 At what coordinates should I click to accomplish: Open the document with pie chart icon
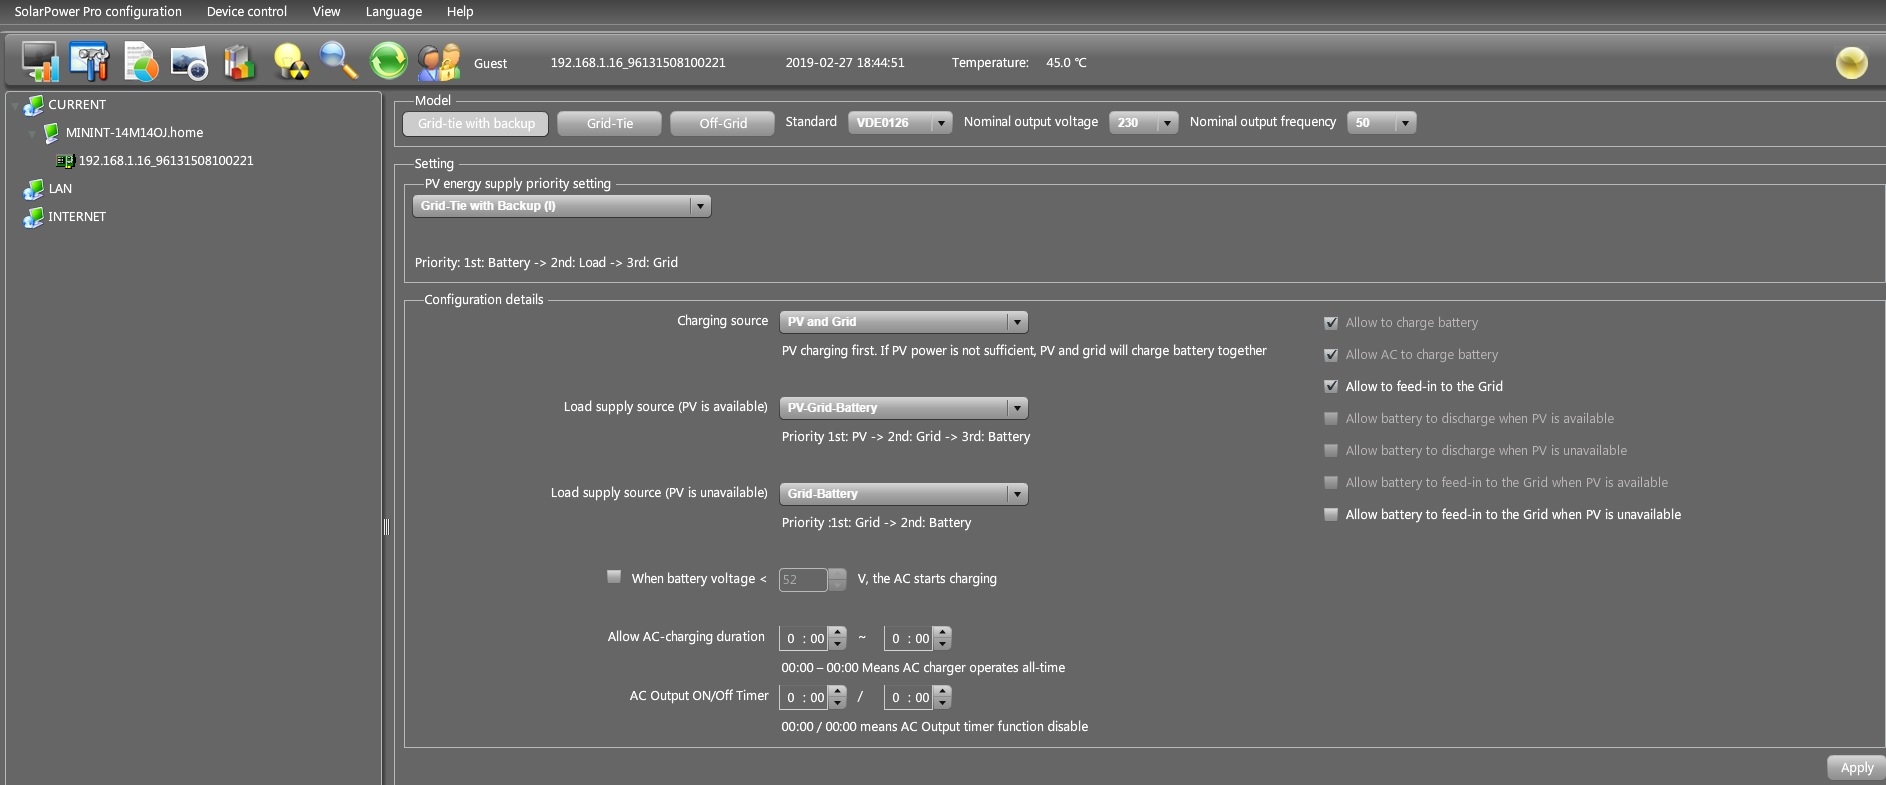(141, 61)
